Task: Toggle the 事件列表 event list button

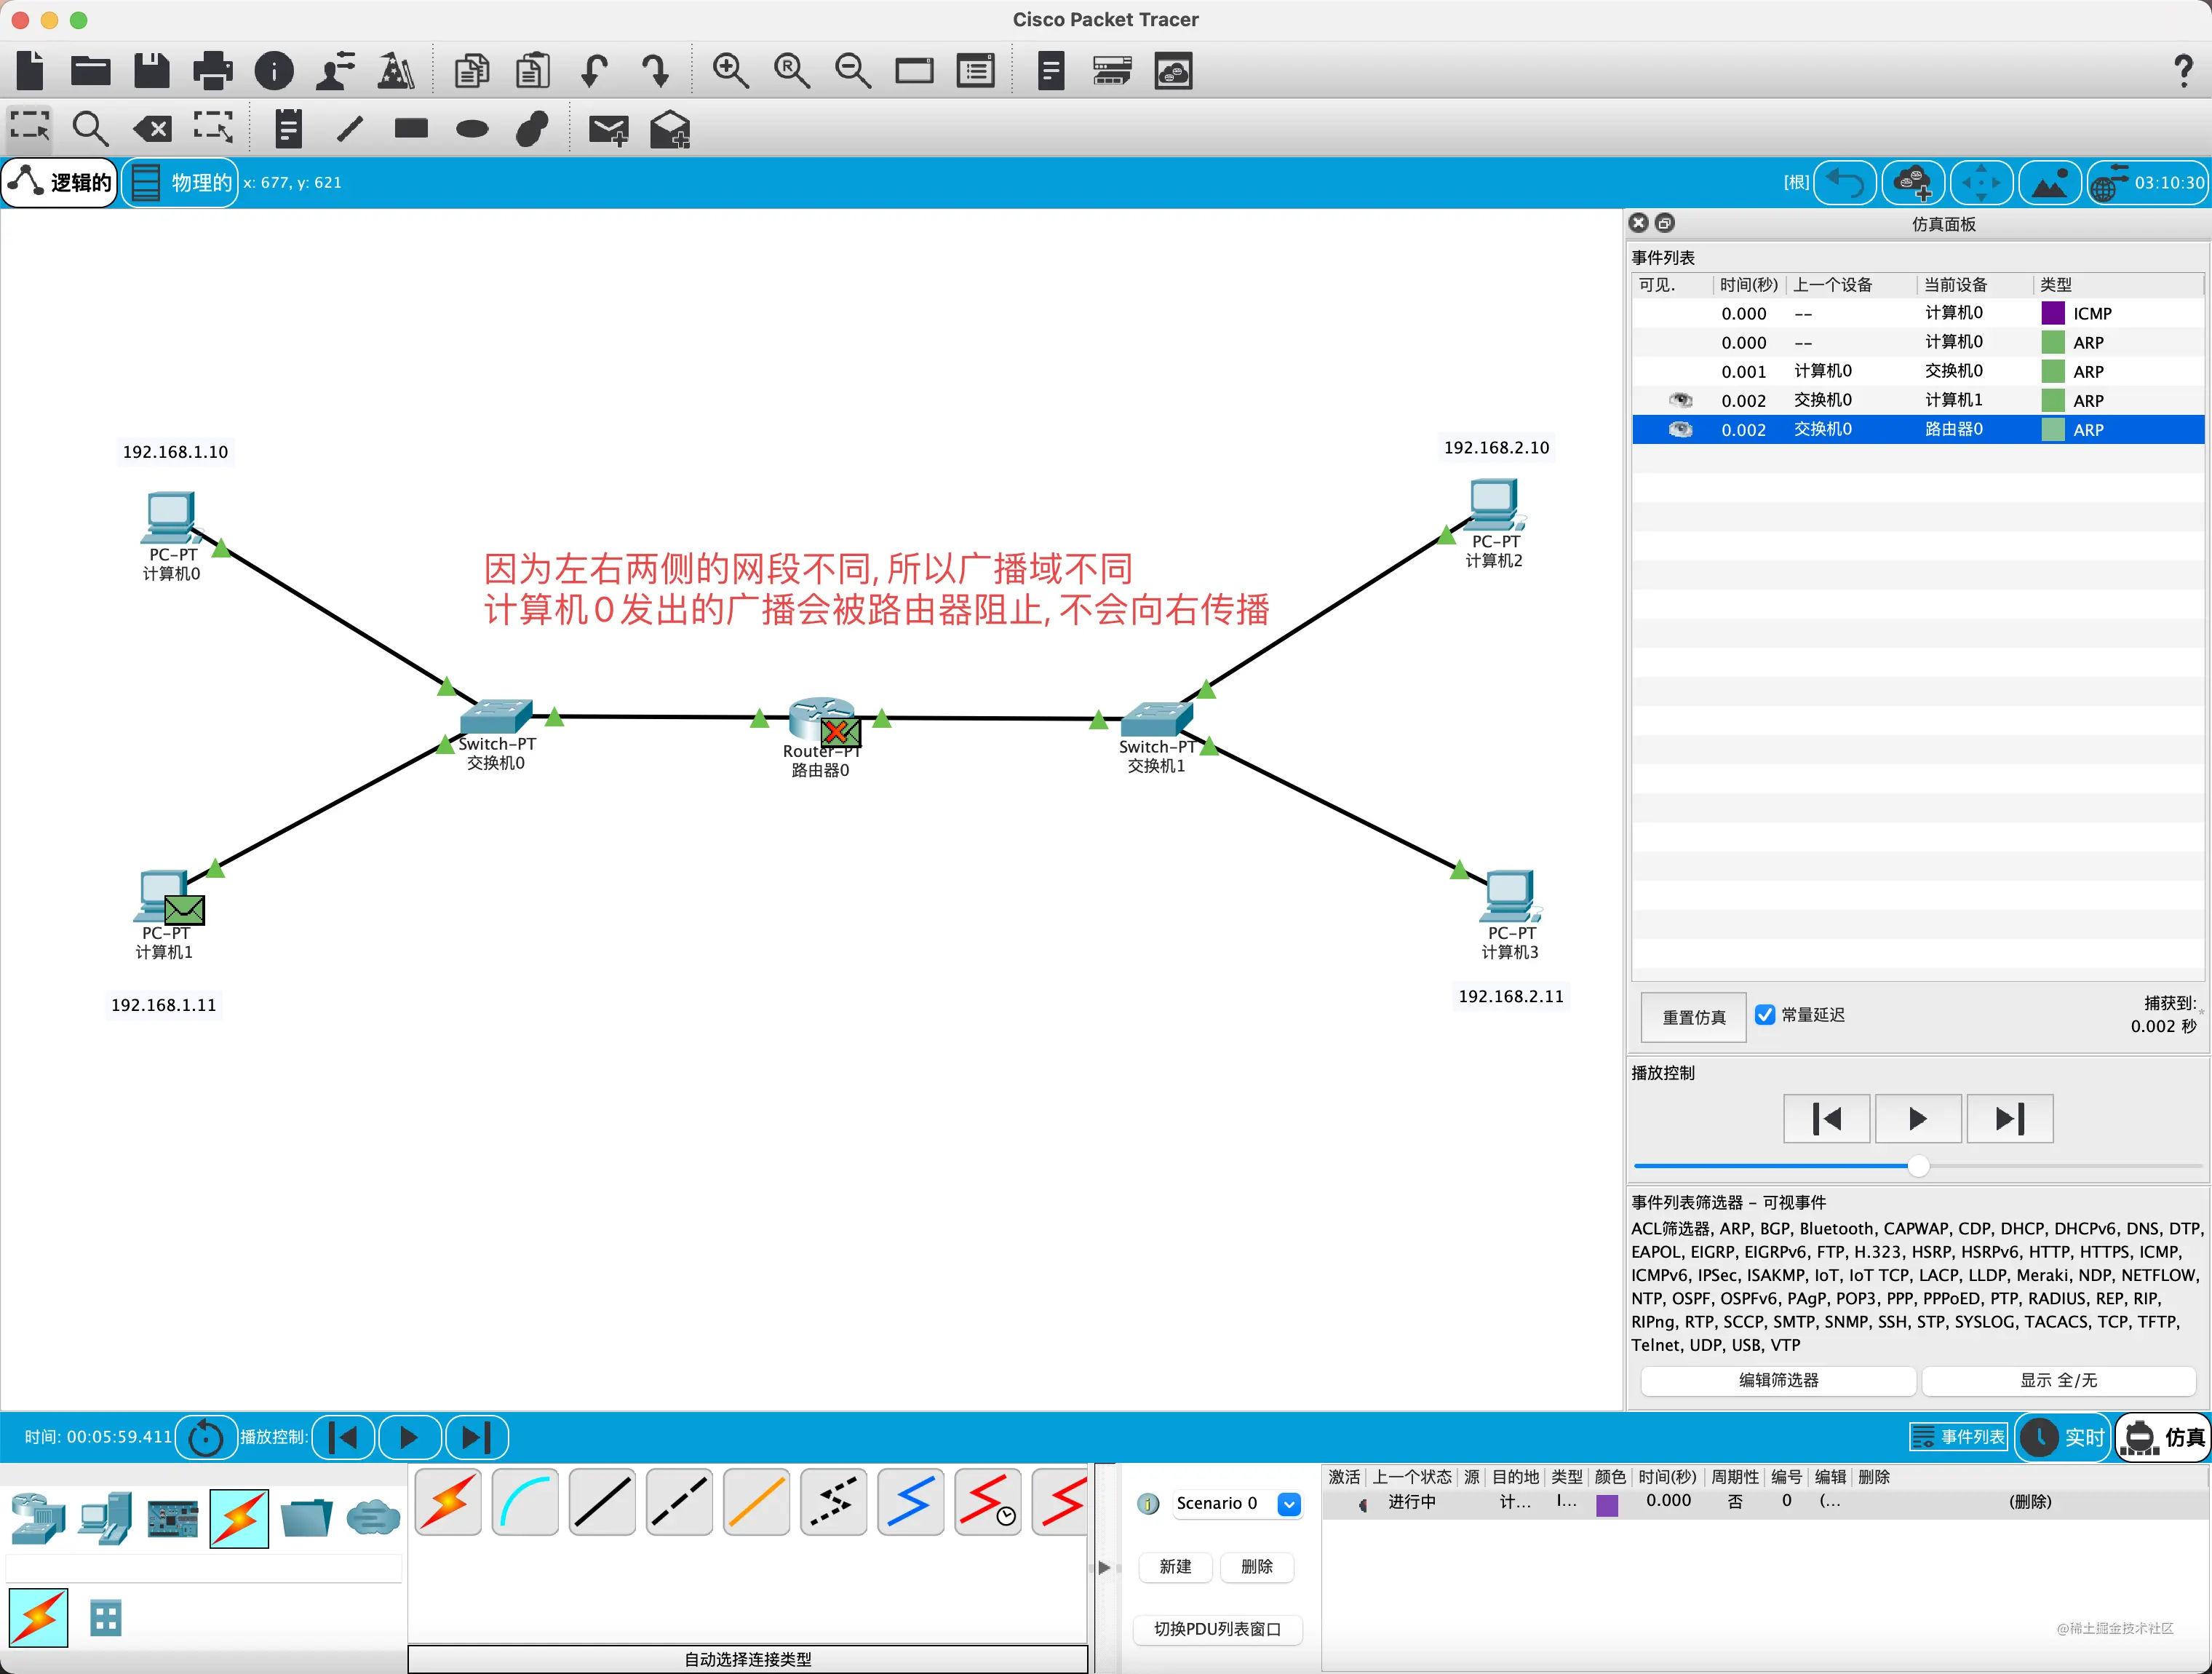Action: [x=1959, y=1437]
